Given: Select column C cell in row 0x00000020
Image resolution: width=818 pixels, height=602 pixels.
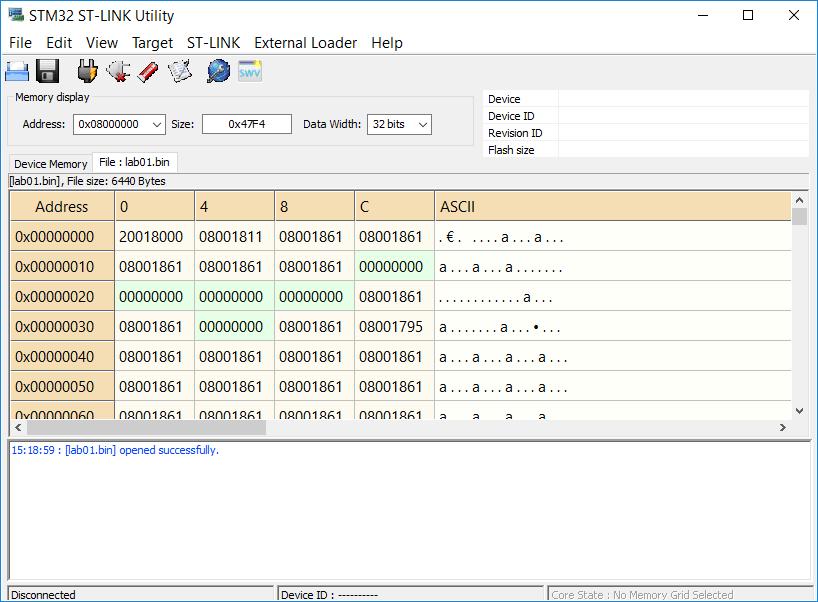Looking at the screenshot, I should pos(395,297).
